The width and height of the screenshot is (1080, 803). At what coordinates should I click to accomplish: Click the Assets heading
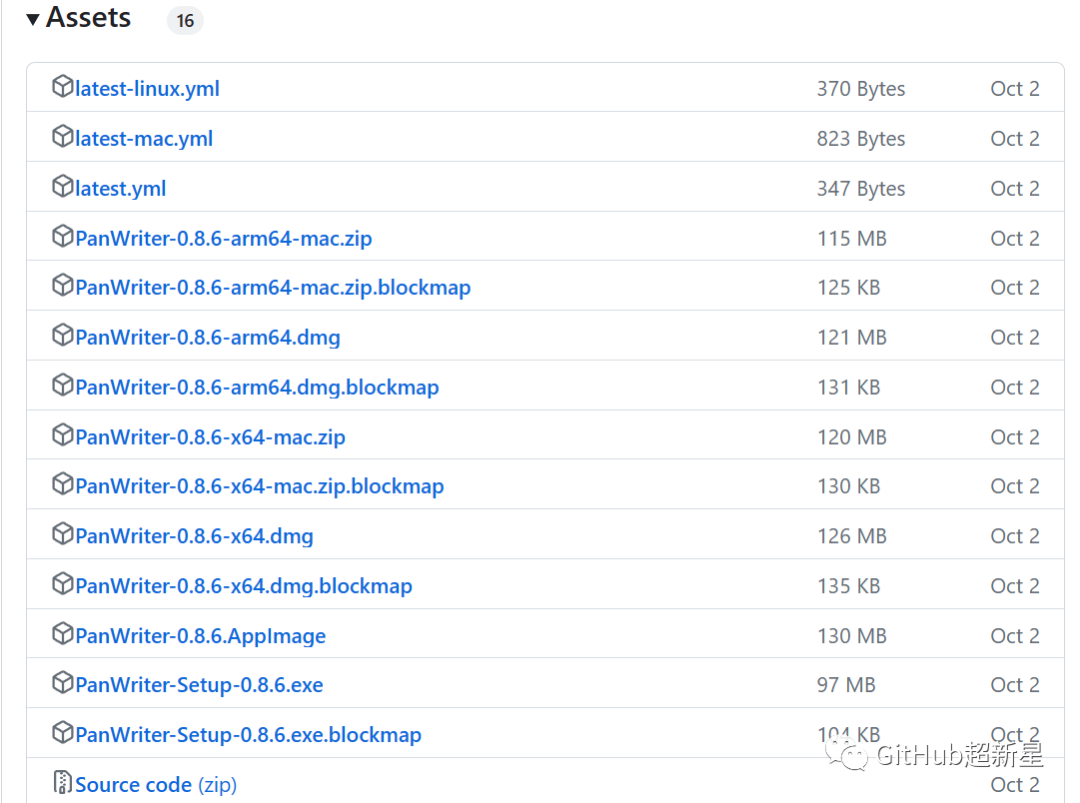point(88,17)
